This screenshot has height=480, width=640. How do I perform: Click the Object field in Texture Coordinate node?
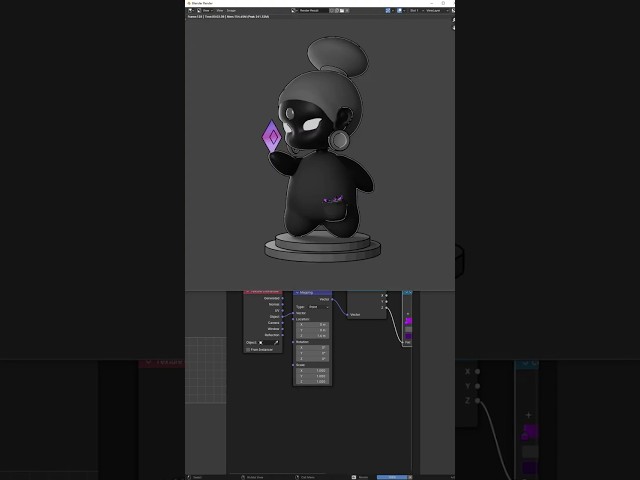click(x=269, y=343)
